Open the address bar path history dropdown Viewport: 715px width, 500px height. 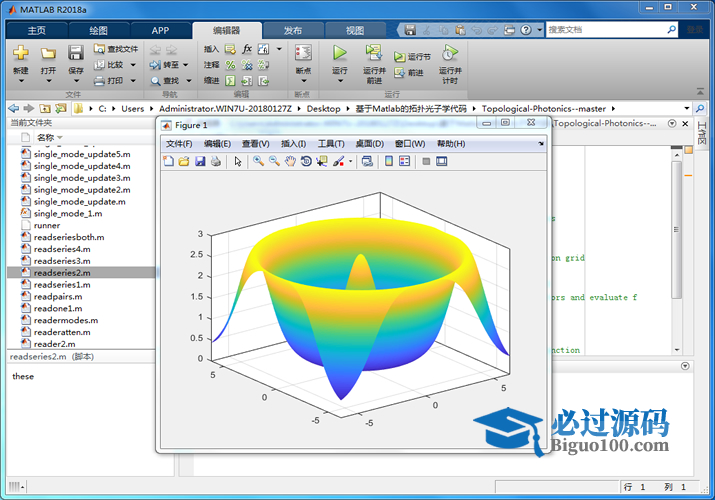(x=687, y=108)
